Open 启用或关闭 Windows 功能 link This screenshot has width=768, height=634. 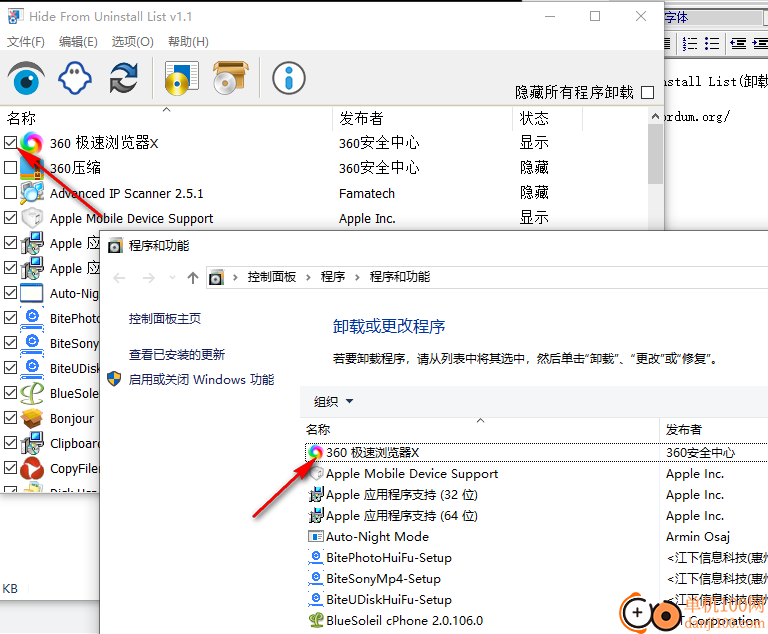[x=201, y=380]
